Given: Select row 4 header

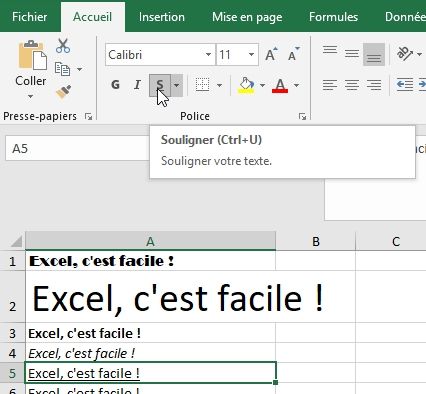Looking at the screenshot, I should click(12, 353).
